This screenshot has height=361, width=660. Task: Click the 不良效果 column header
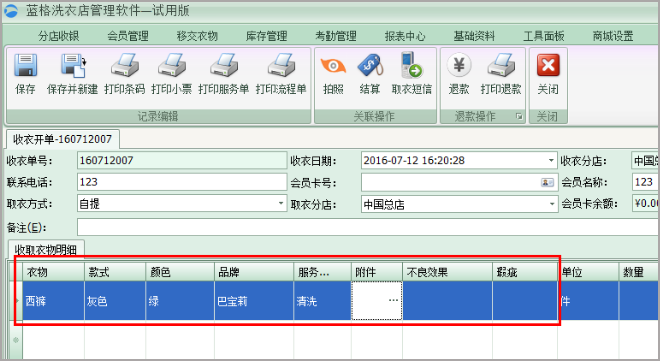pos(447,272)
